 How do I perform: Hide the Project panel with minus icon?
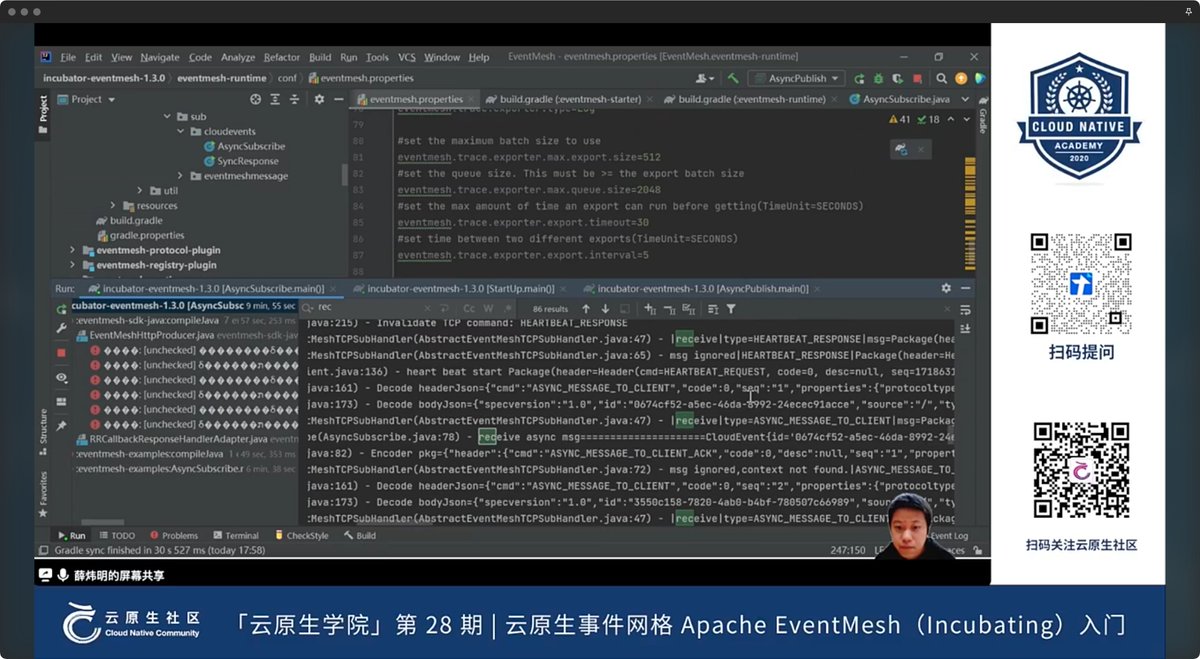[x=338, y=99]
